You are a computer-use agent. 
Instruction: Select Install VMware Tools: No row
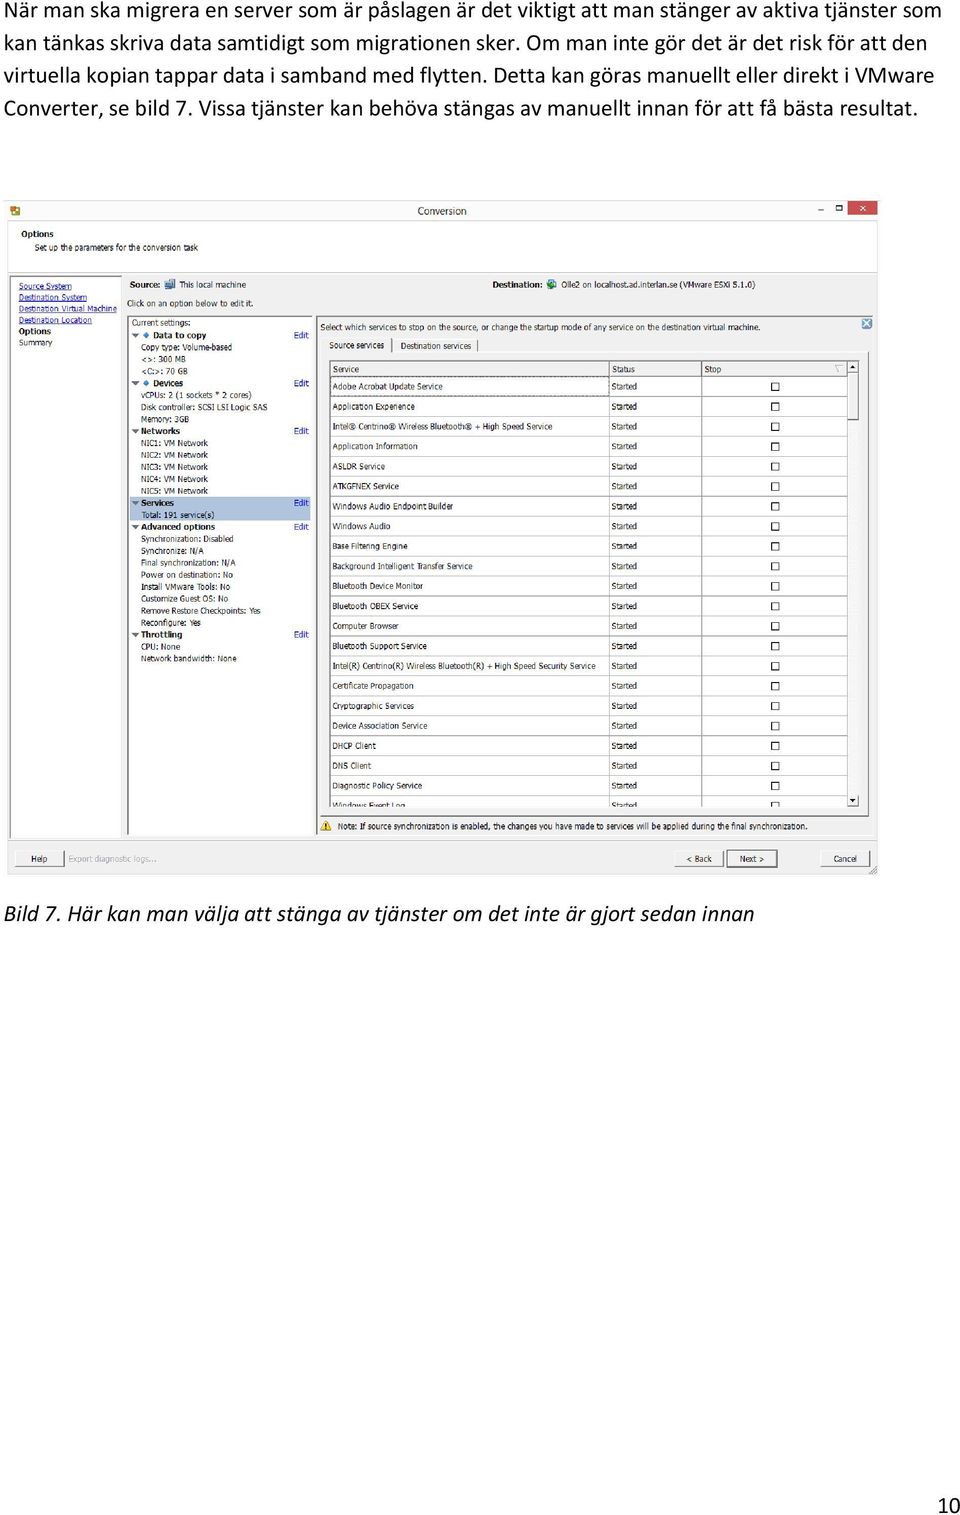pyautogui.click(x=185, y=587)
